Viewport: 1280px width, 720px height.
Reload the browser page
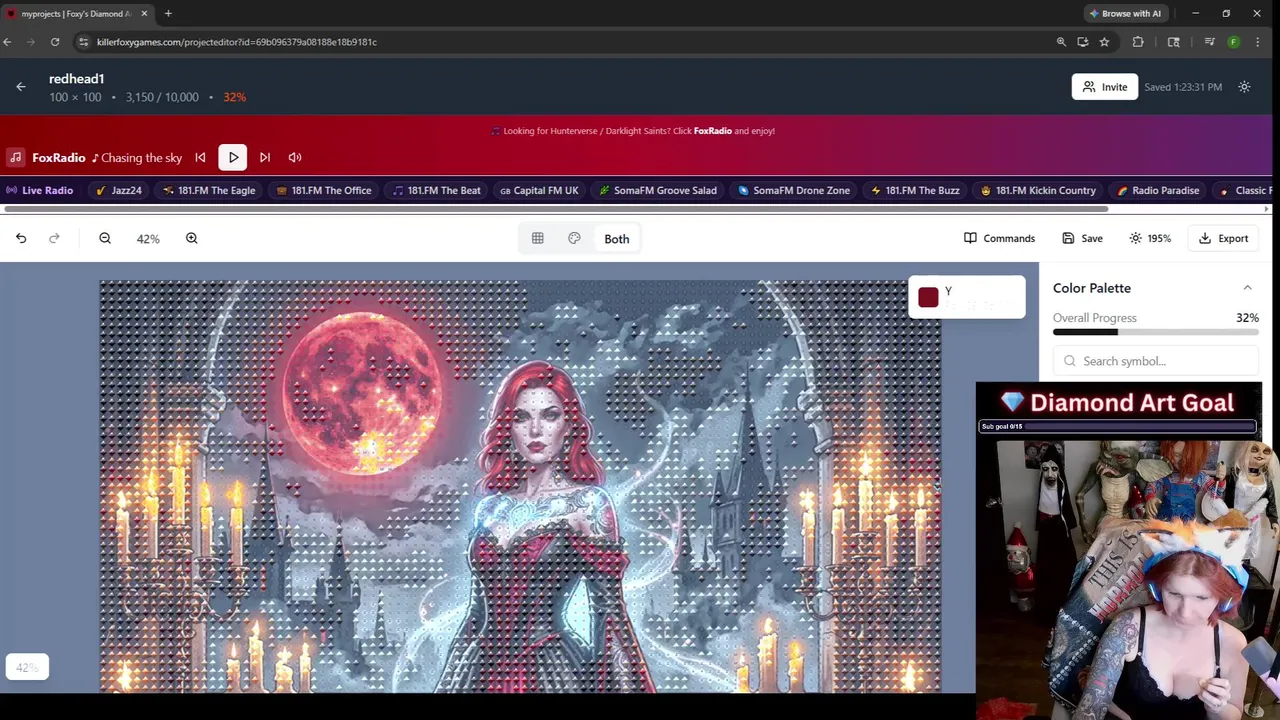pos(55,42)
